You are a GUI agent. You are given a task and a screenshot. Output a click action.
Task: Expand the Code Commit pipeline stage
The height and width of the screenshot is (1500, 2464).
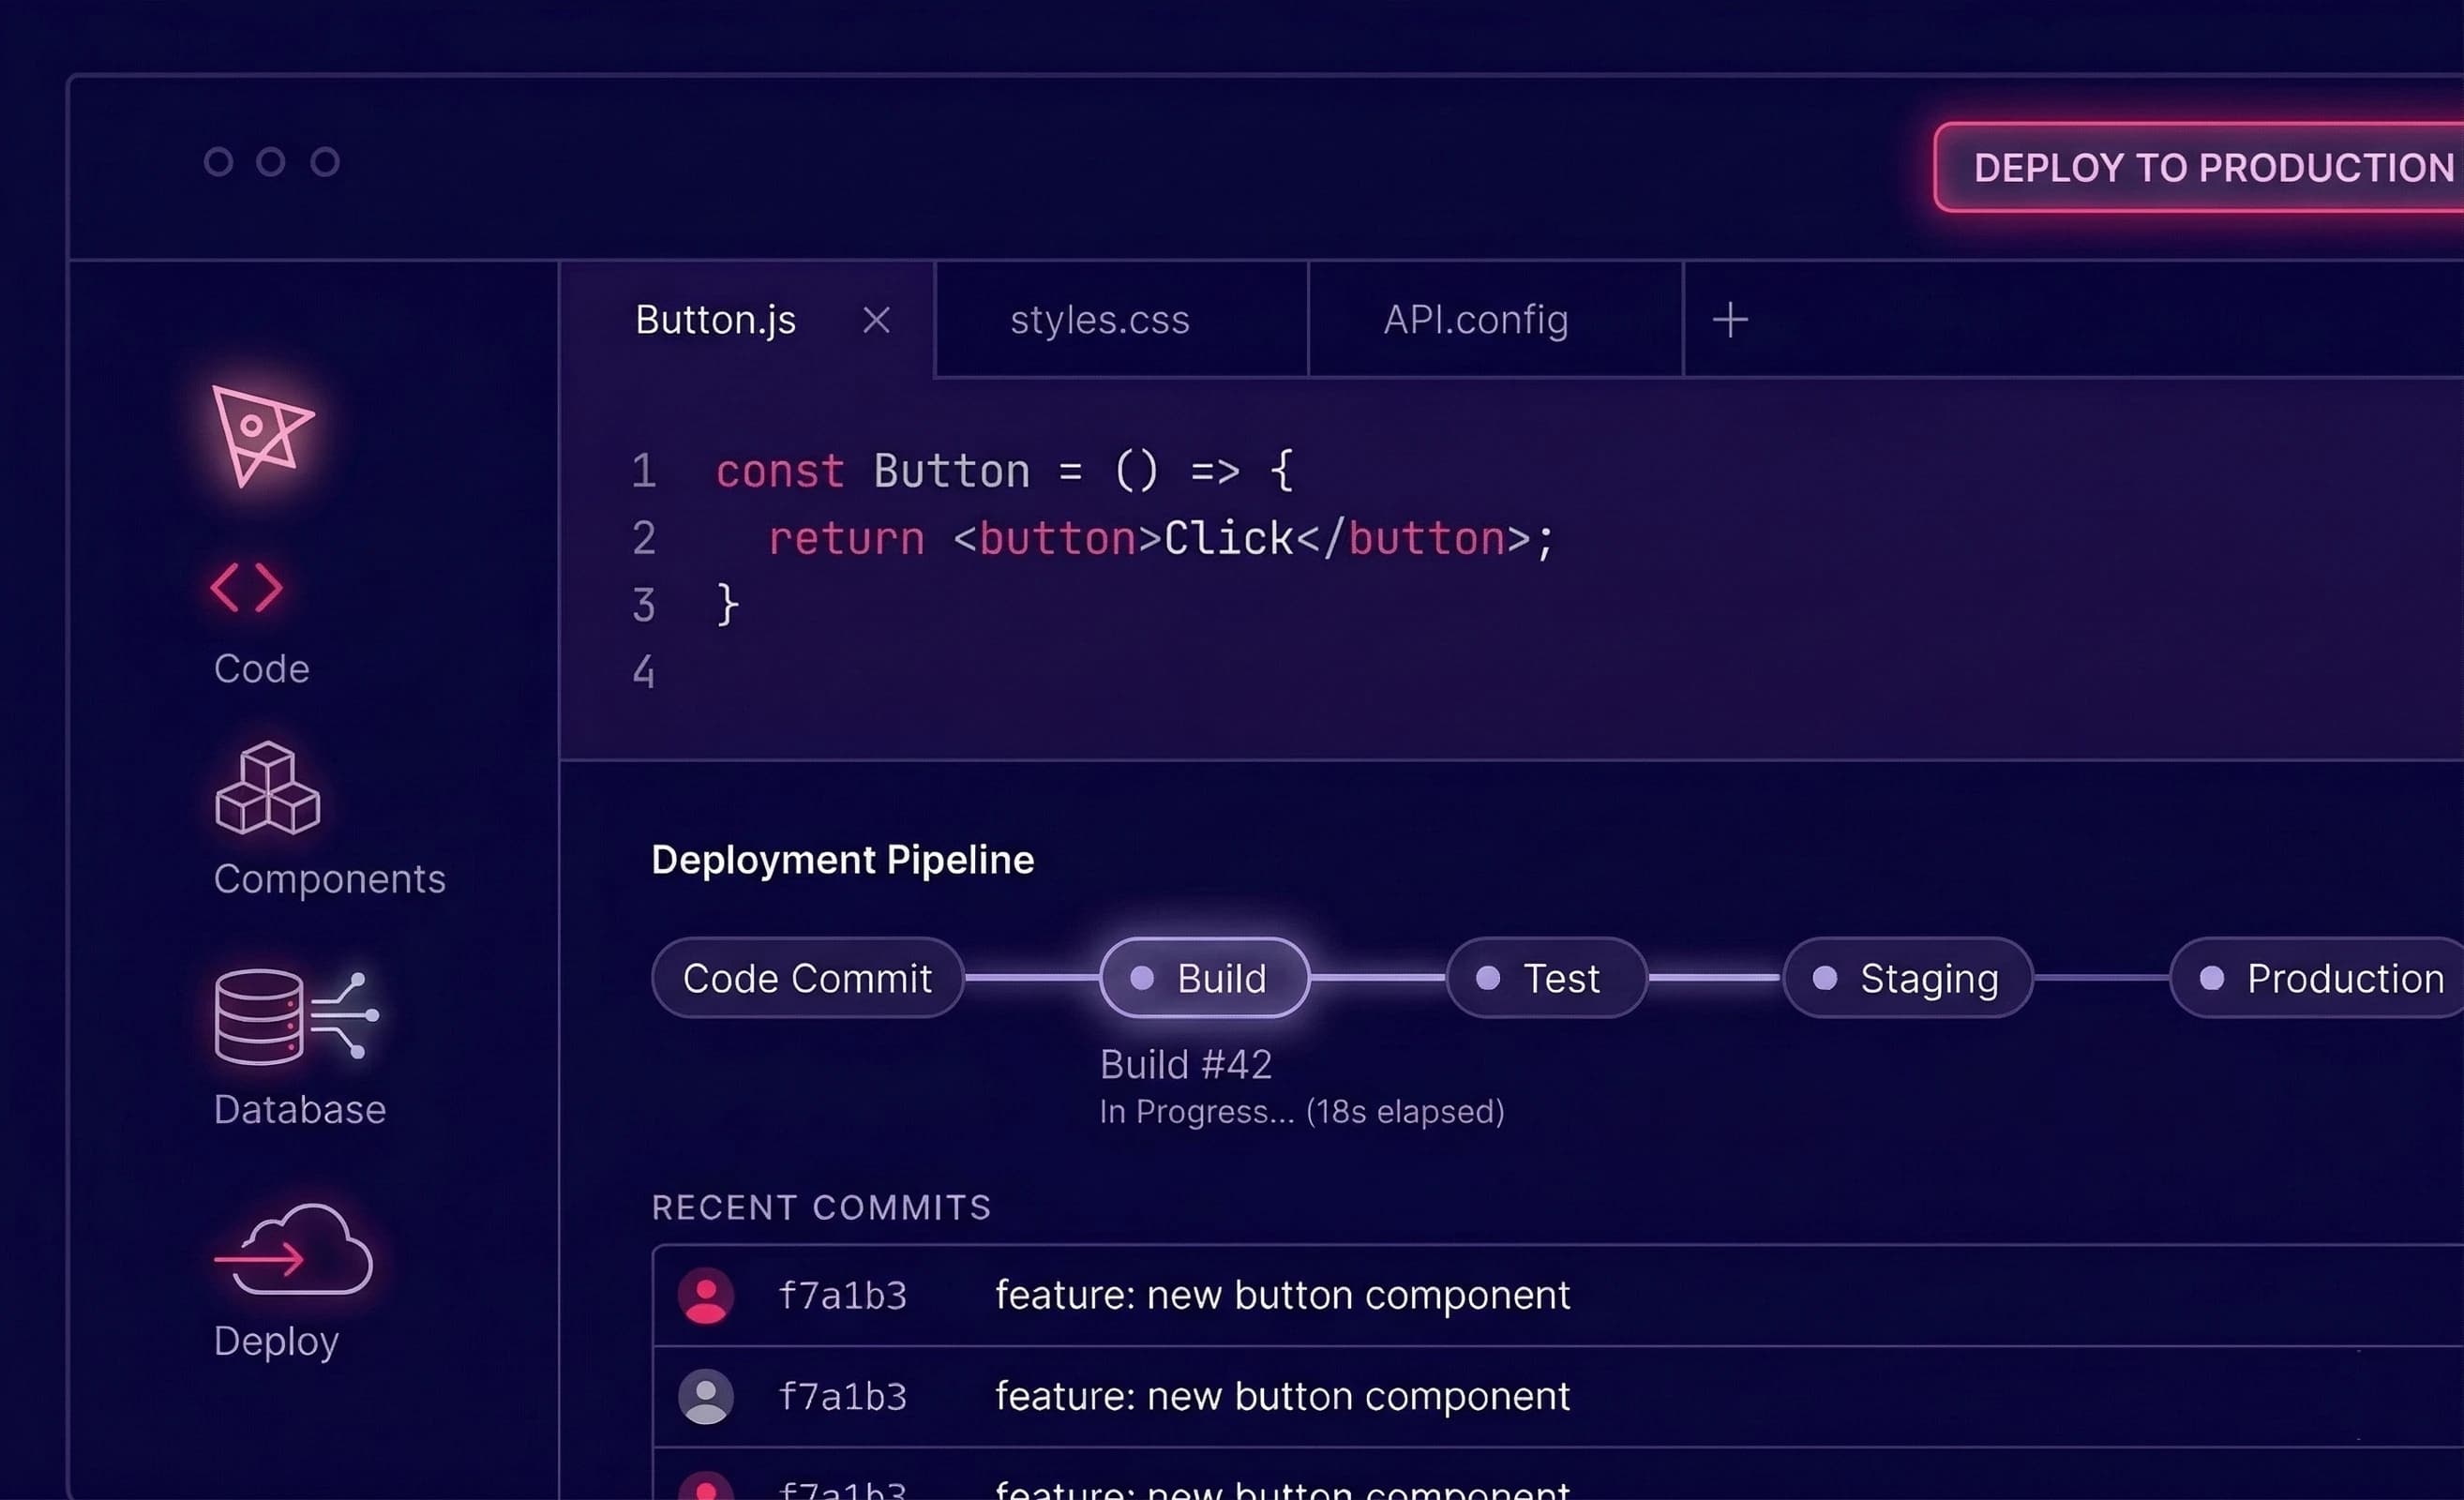806,978
